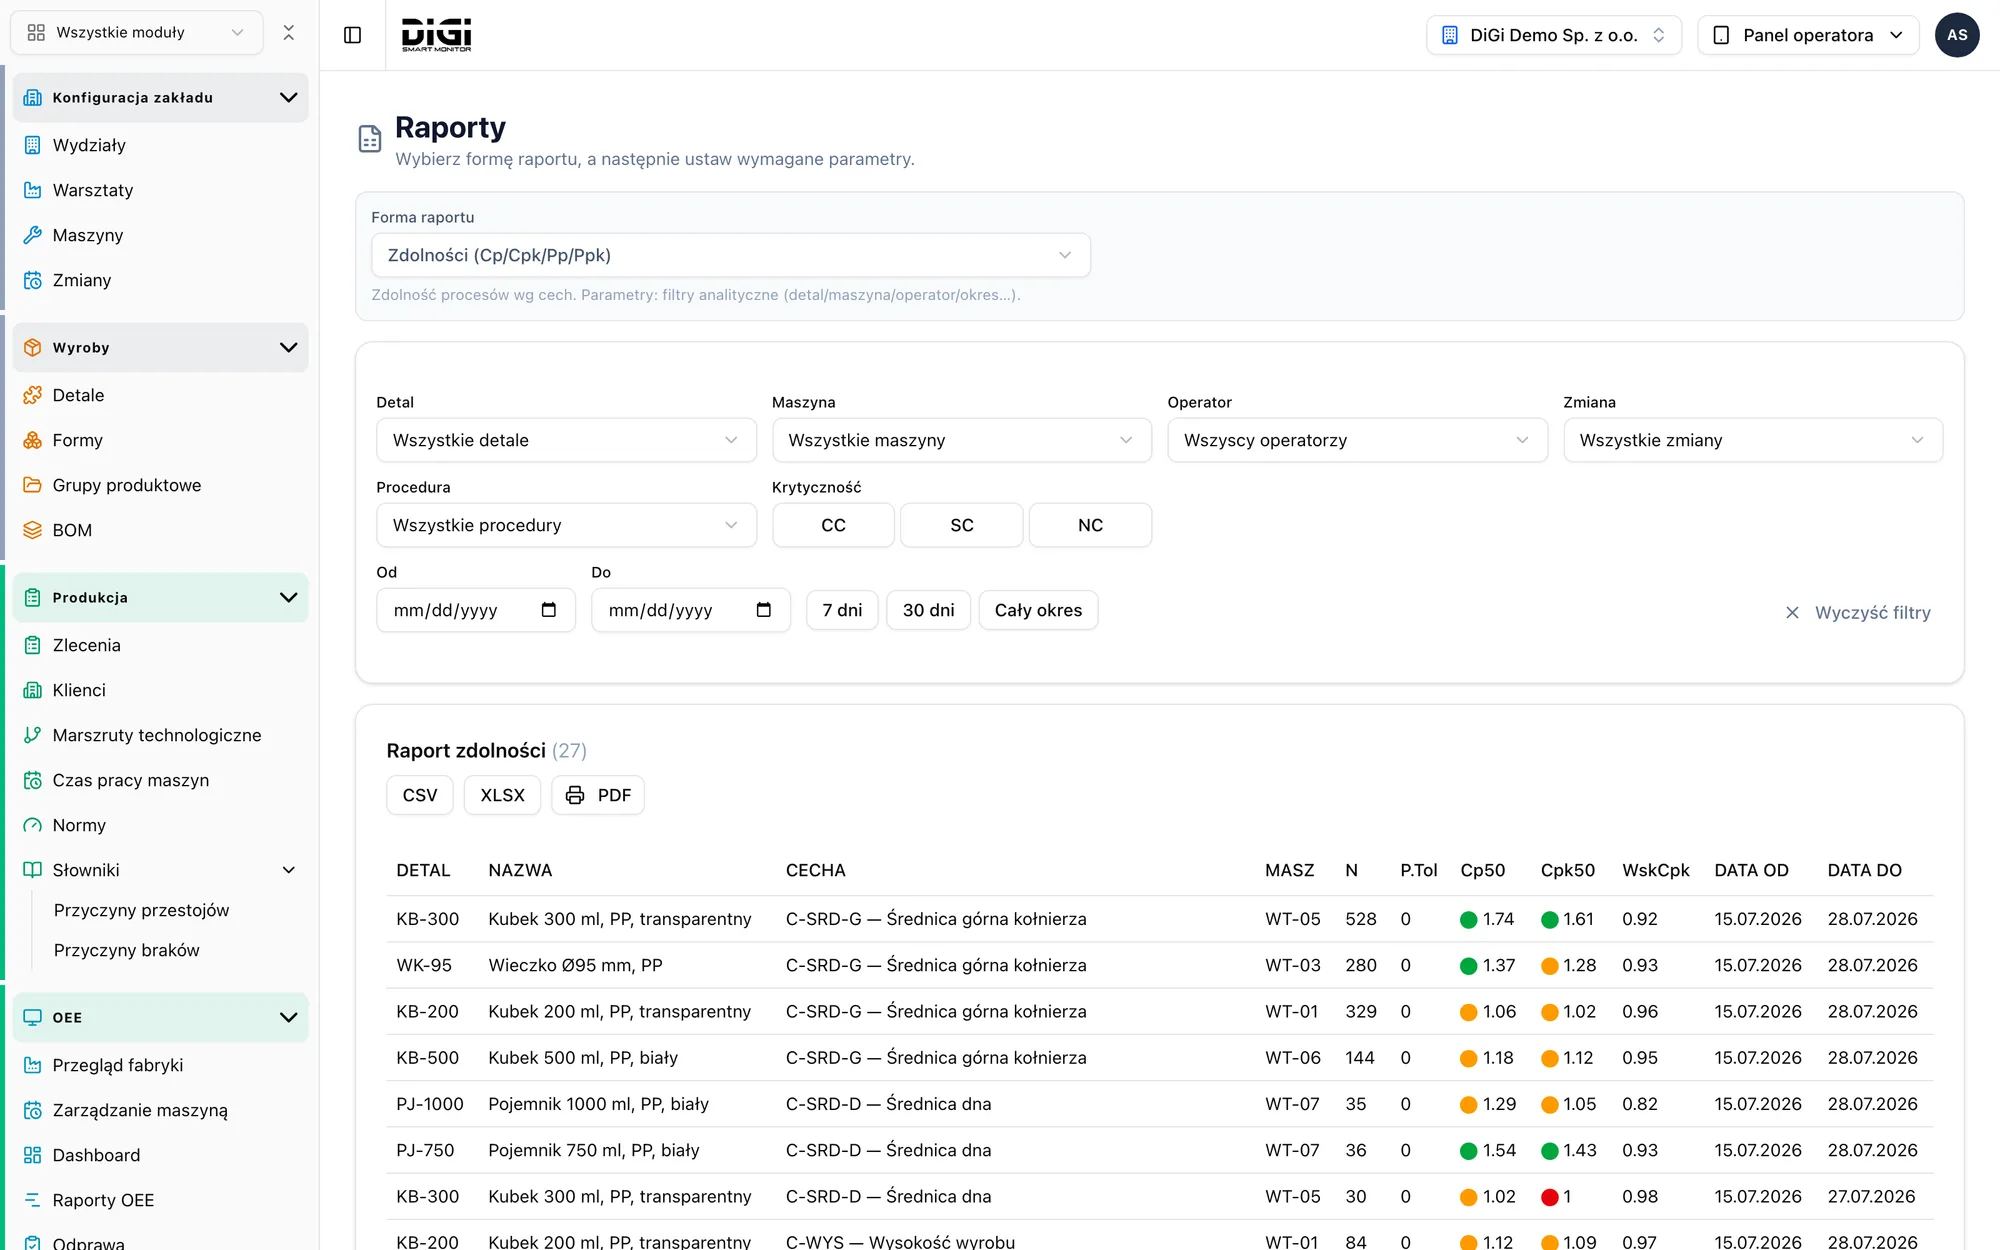This screenshot has height=1250, width=2000.
Task: Open the Wszystkie detale dropdown
Action: (566, 440)
